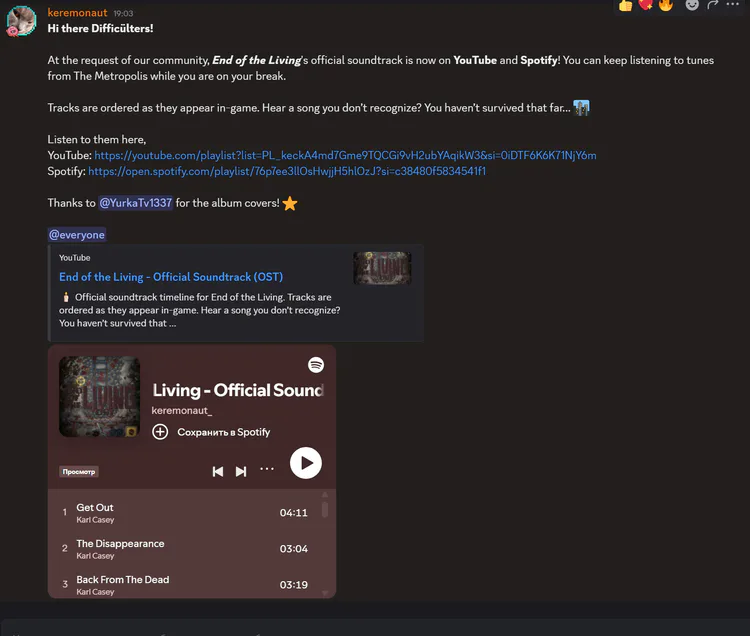Click Karl Casey under Get Out
Viewport: 750px width, 636px height.
click(95, 520)
